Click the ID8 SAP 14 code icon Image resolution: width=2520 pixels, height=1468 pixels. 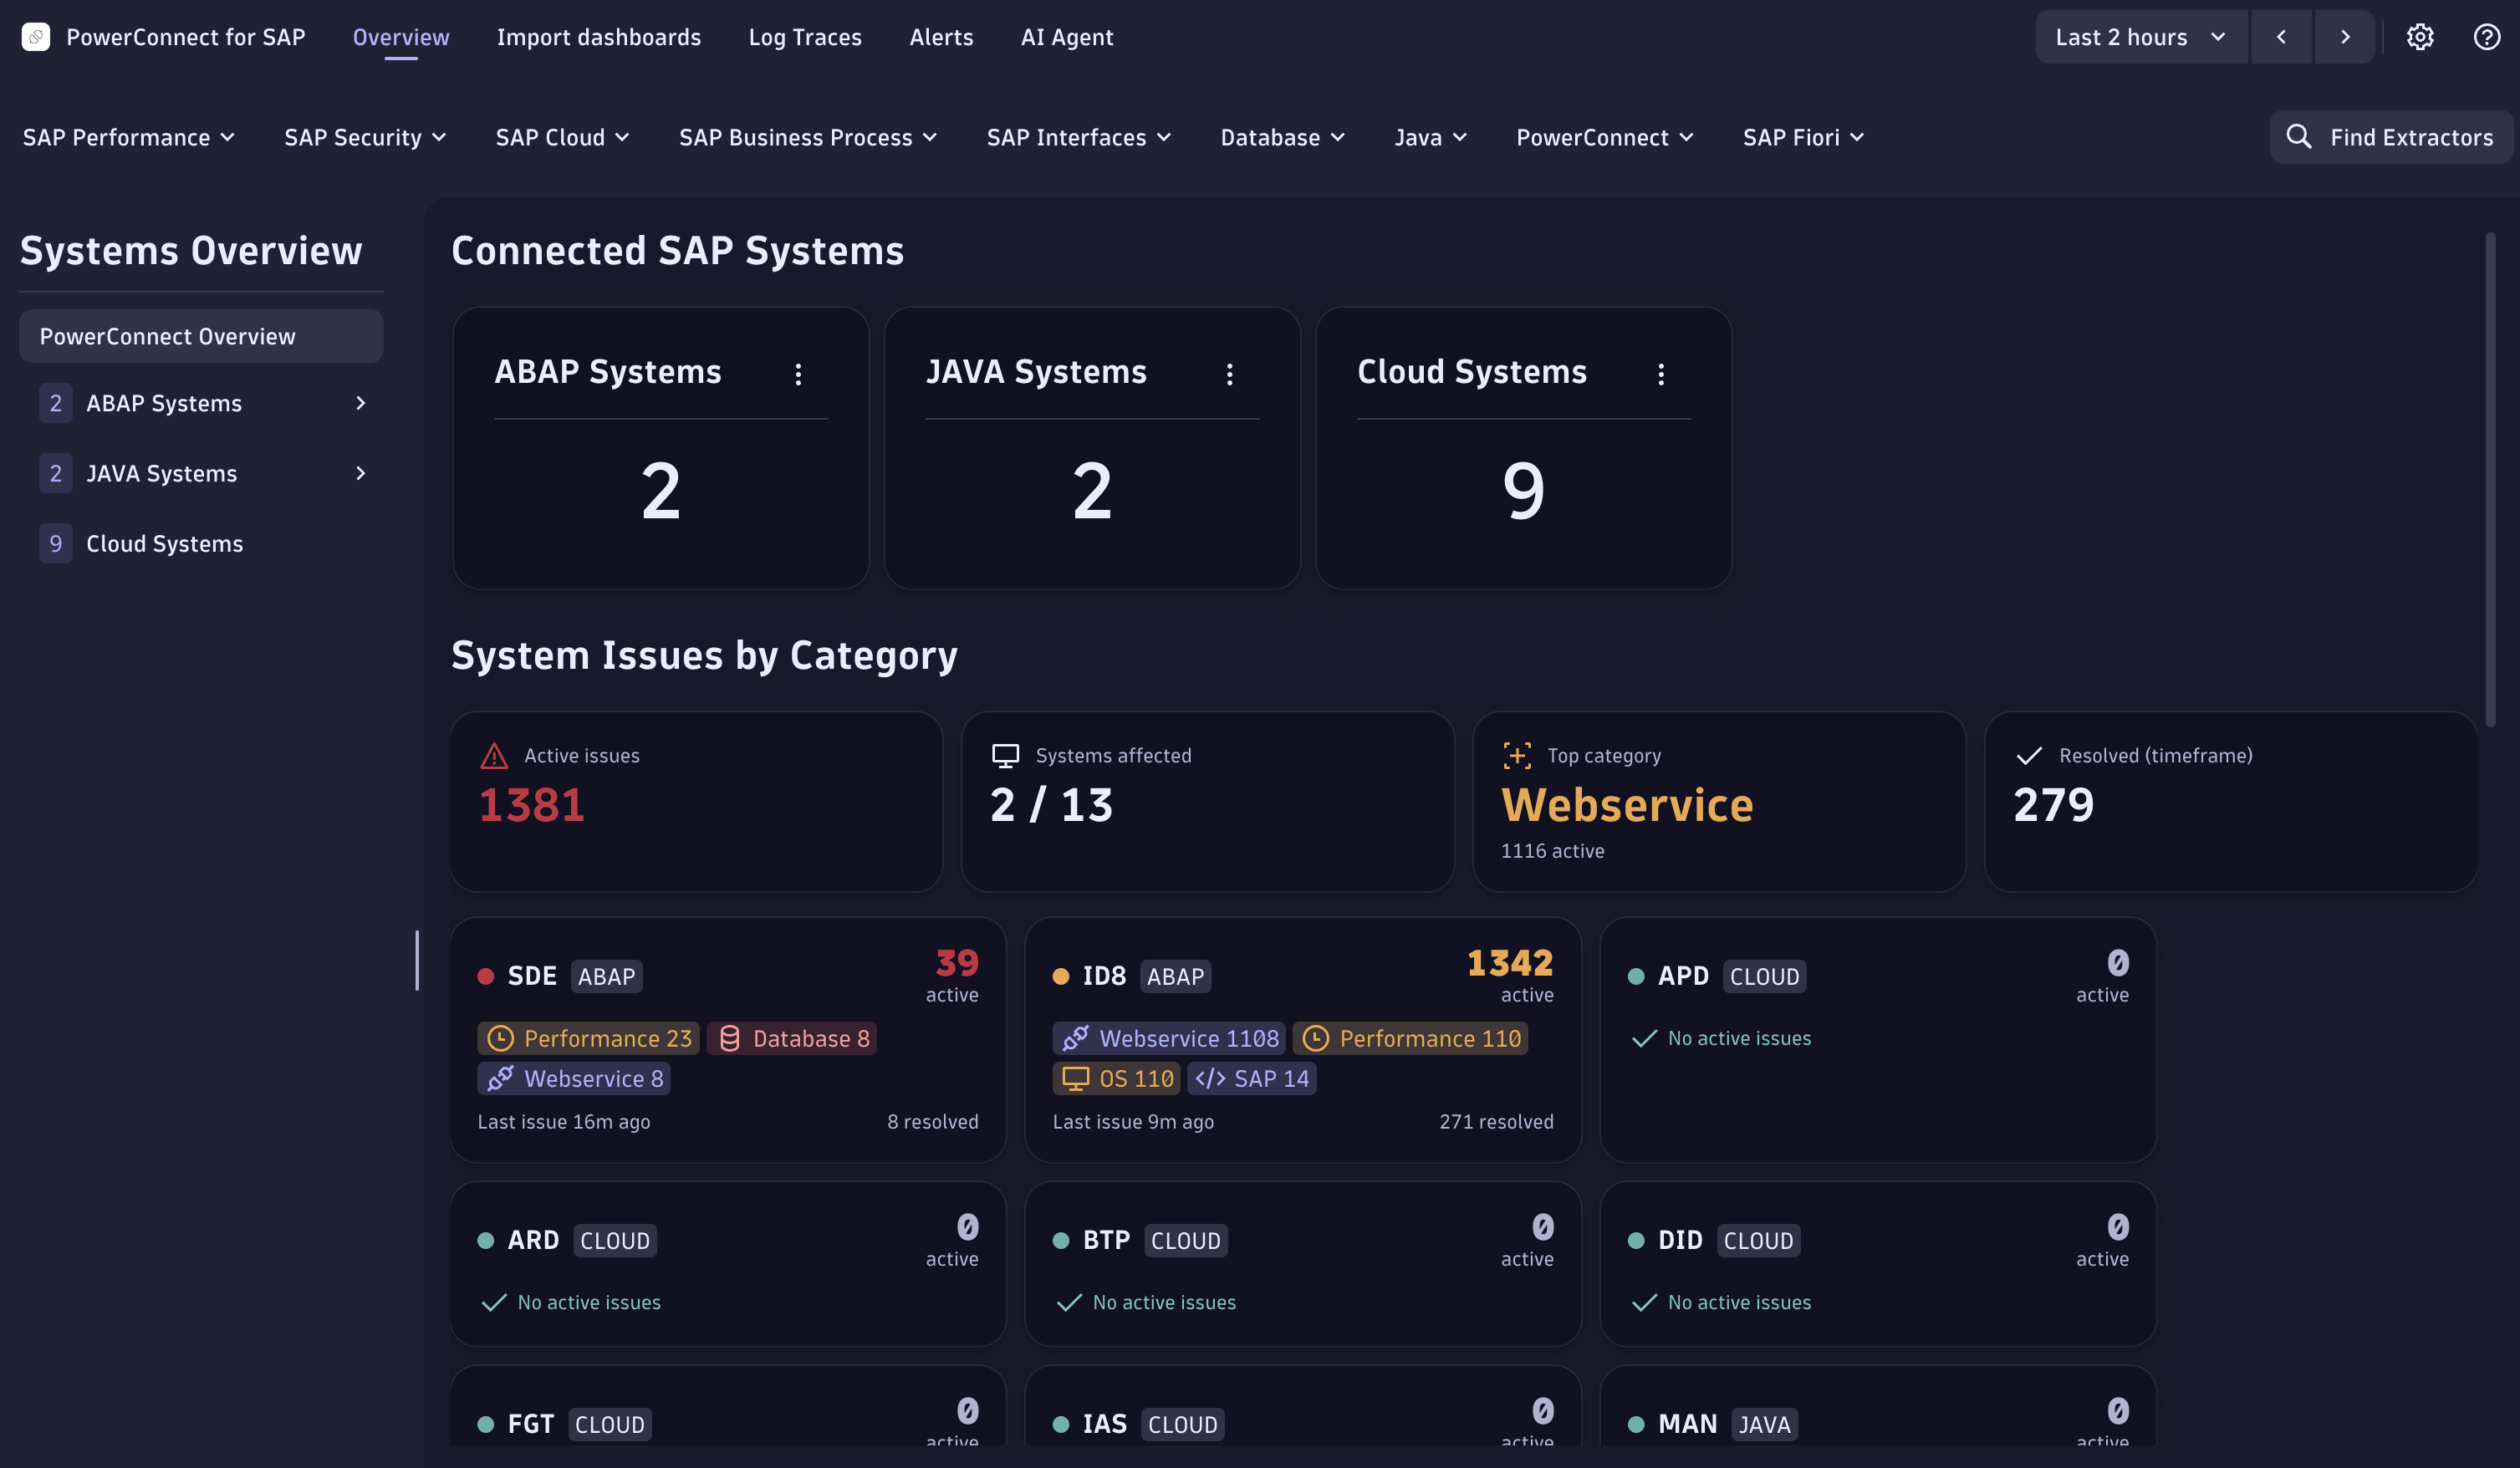pyautogui.click(x=1210, y=1078)
